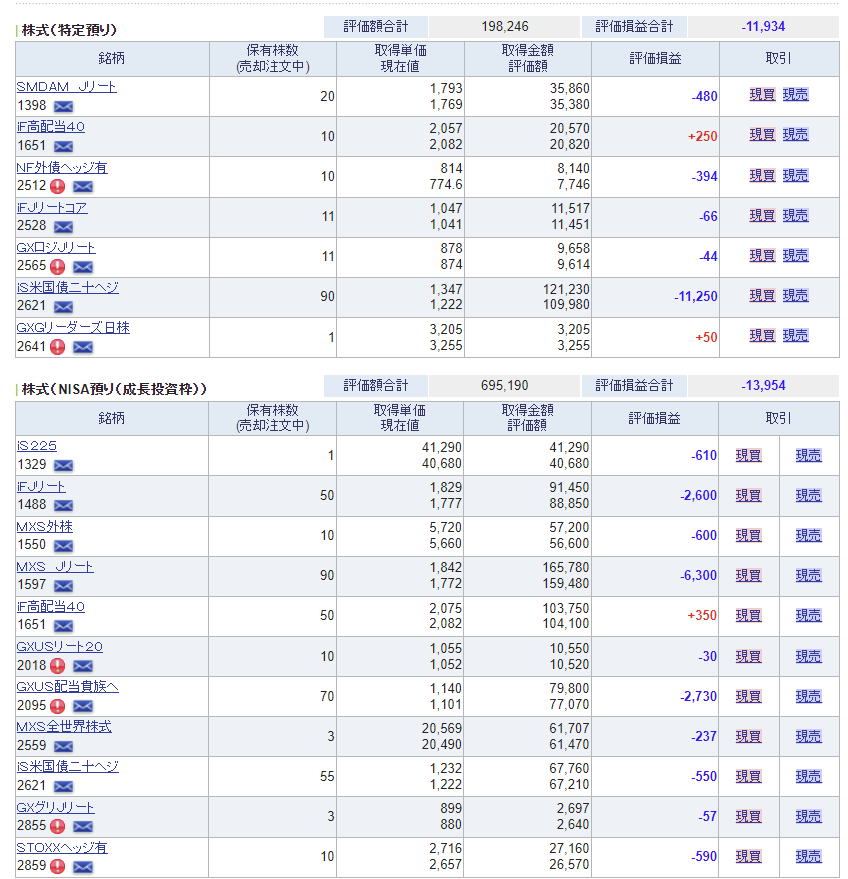Click mail icon beside code 2855
Viewport: 848px width, 879px height.
coord(82,826)
